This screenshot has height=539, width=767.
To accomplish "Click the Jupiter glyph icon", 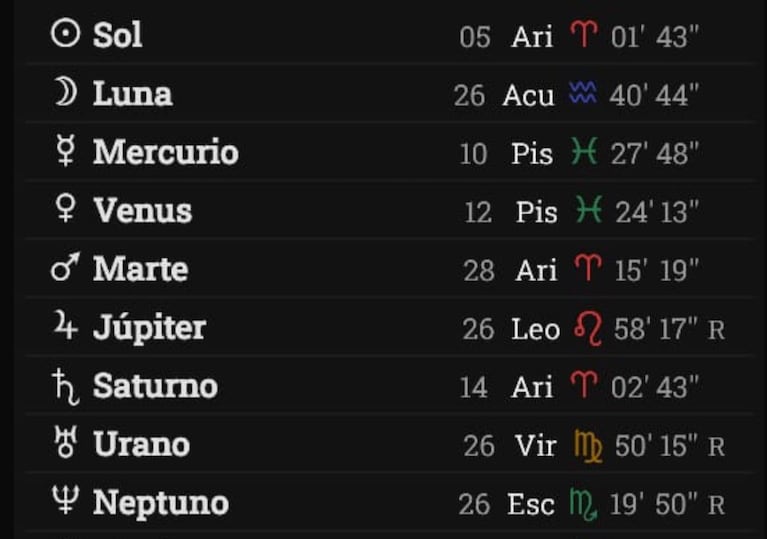I will 65,327.
